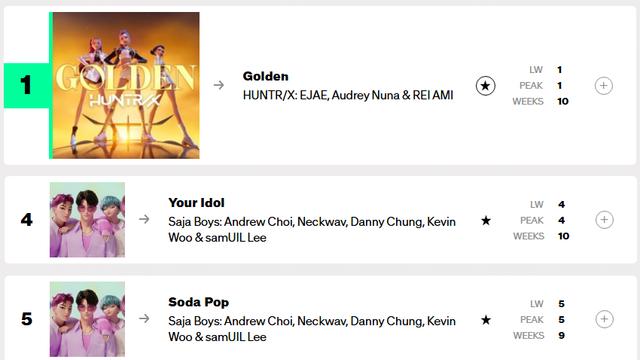Click the star icon beside Soda Pop
640x360 pixels.
(486, 320)
